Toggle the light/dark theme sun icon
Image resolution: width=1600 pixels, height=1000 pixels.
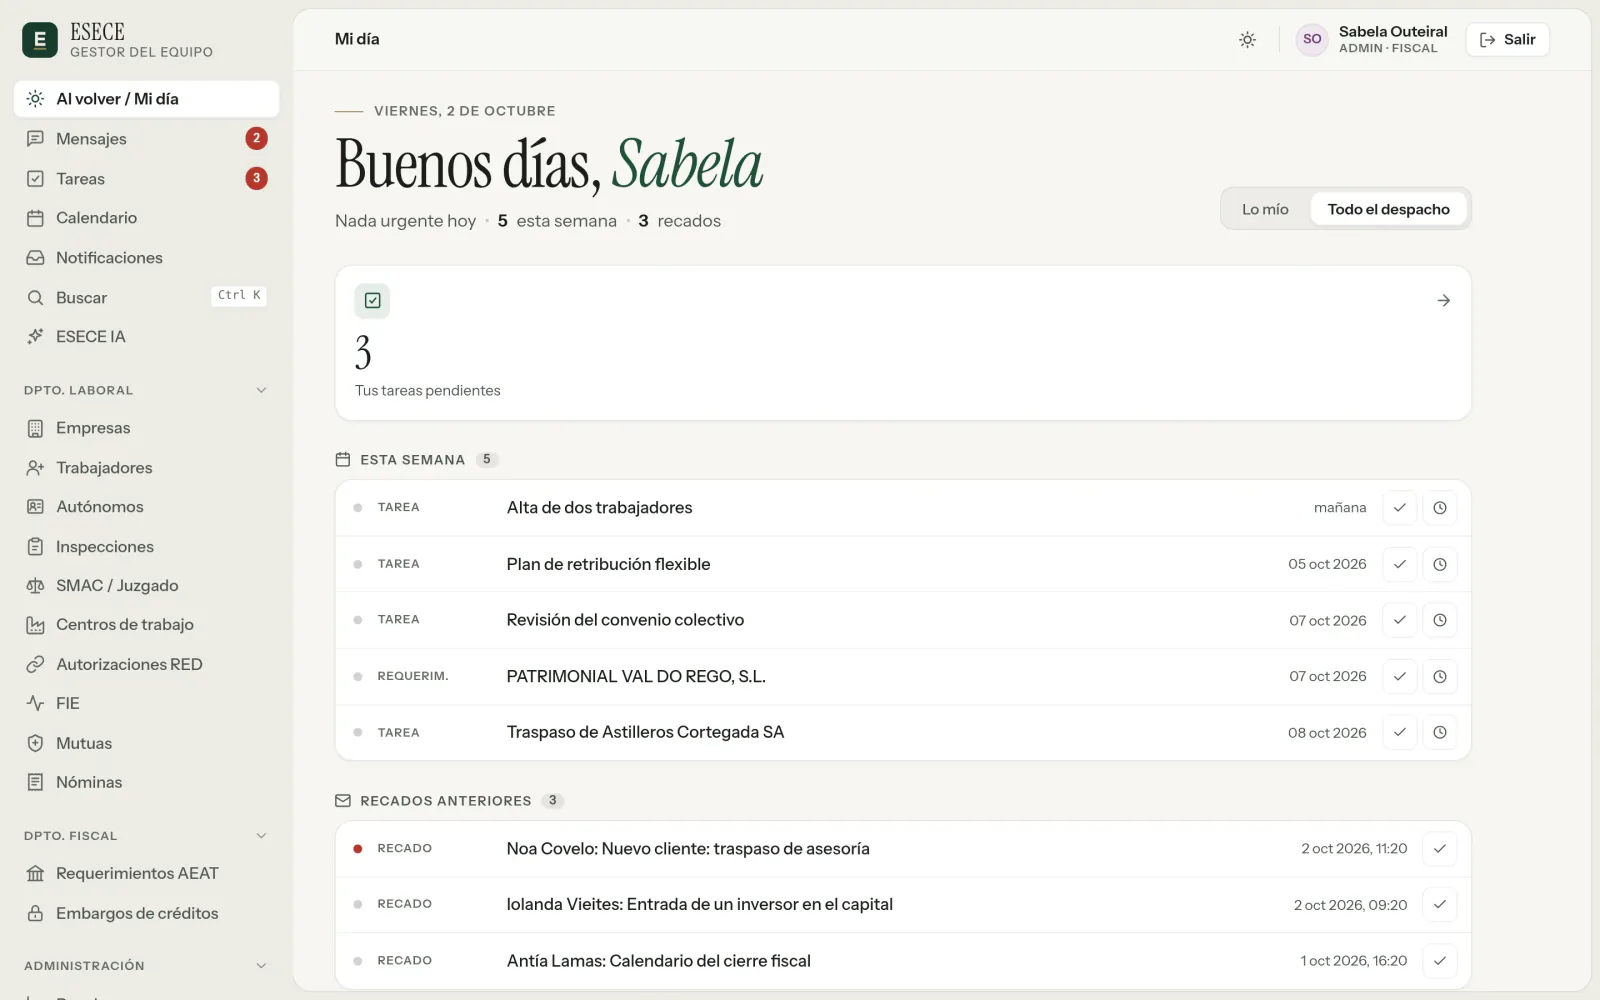[1247, 40]
